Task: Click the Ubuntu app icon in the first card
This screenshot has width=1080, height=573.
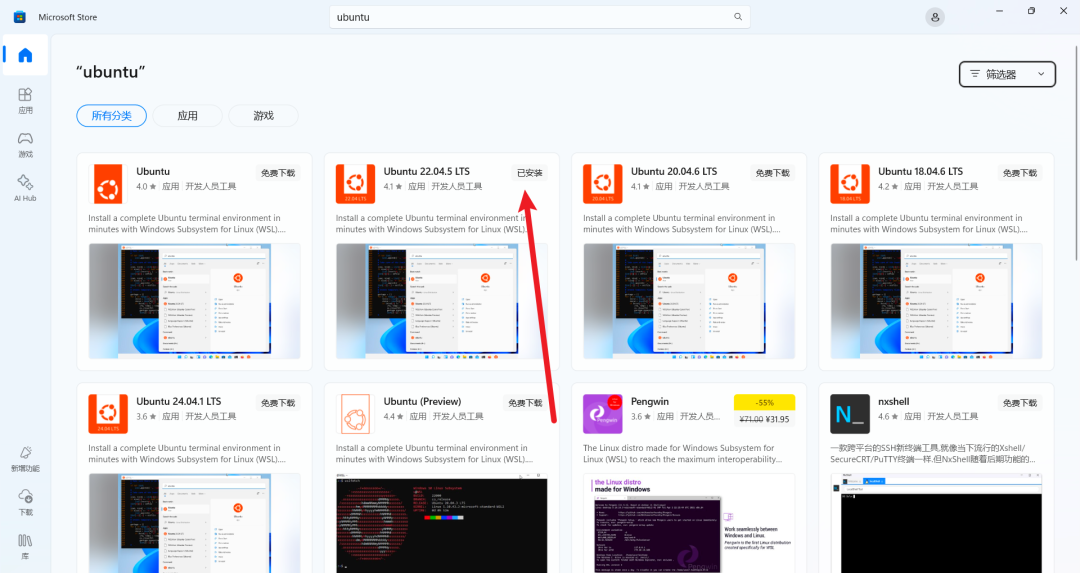Action: point(108,184)
